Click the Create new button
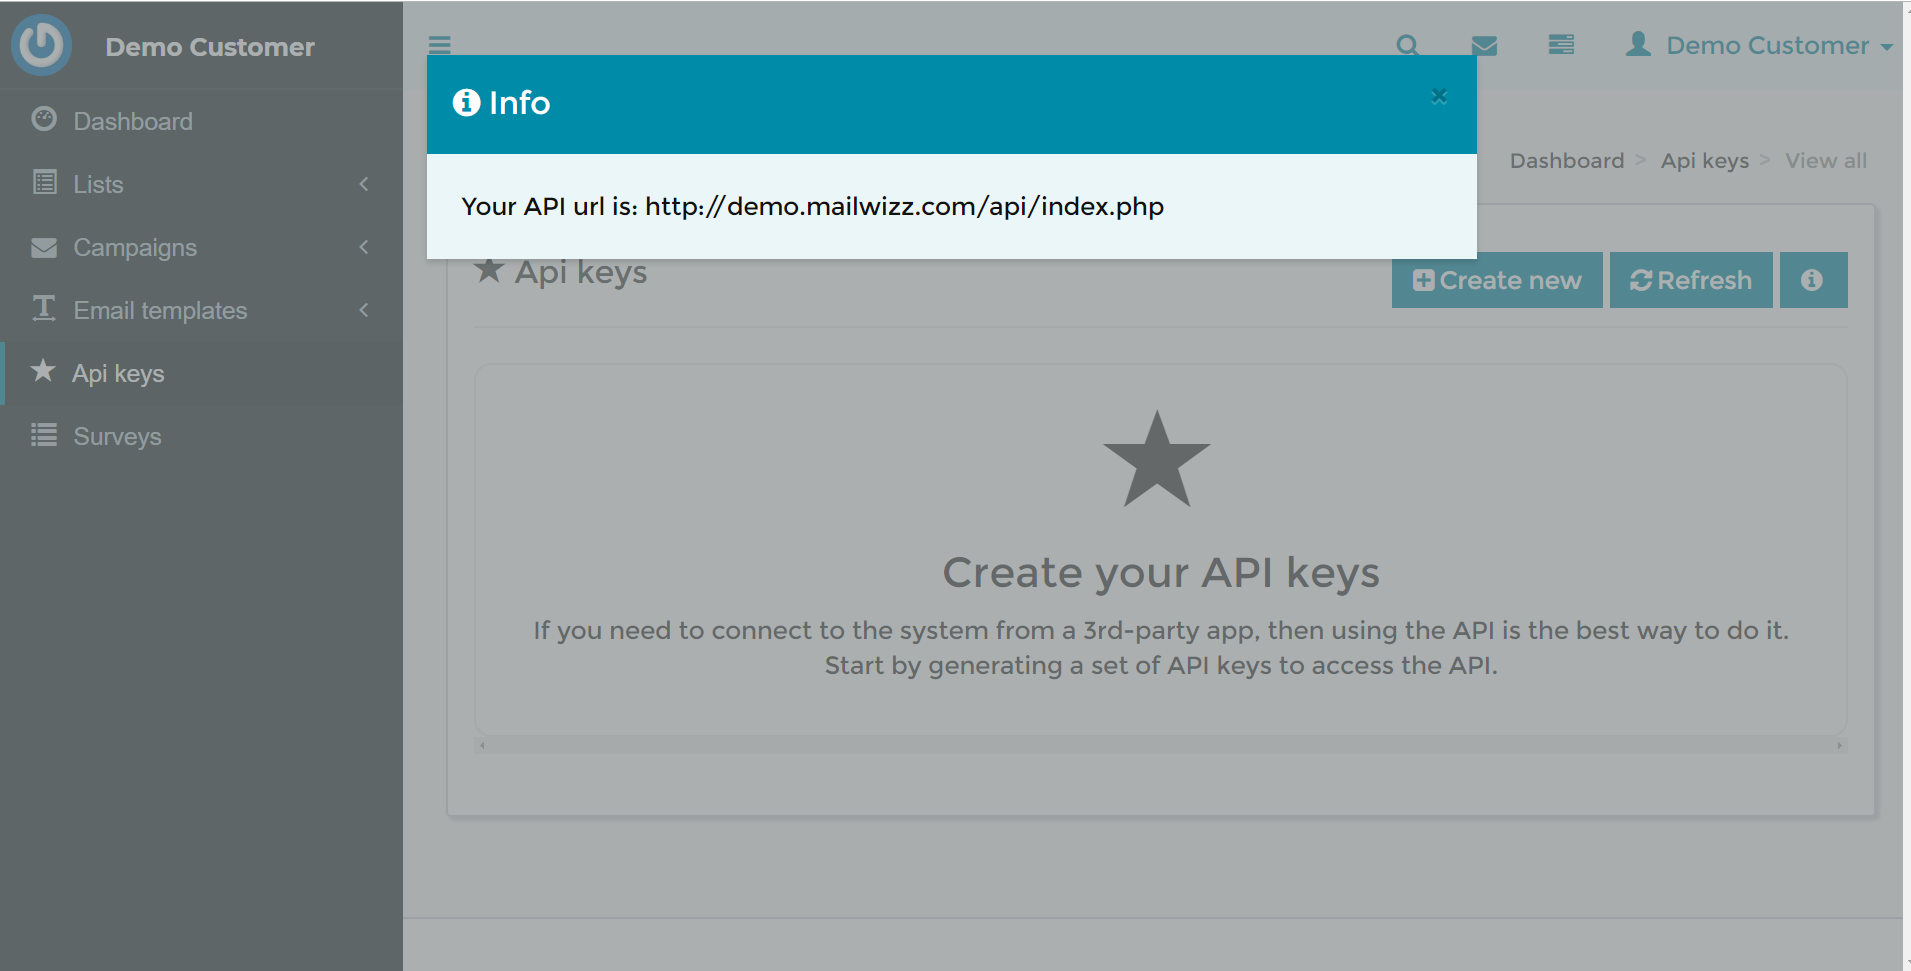 pos(1497,280)
